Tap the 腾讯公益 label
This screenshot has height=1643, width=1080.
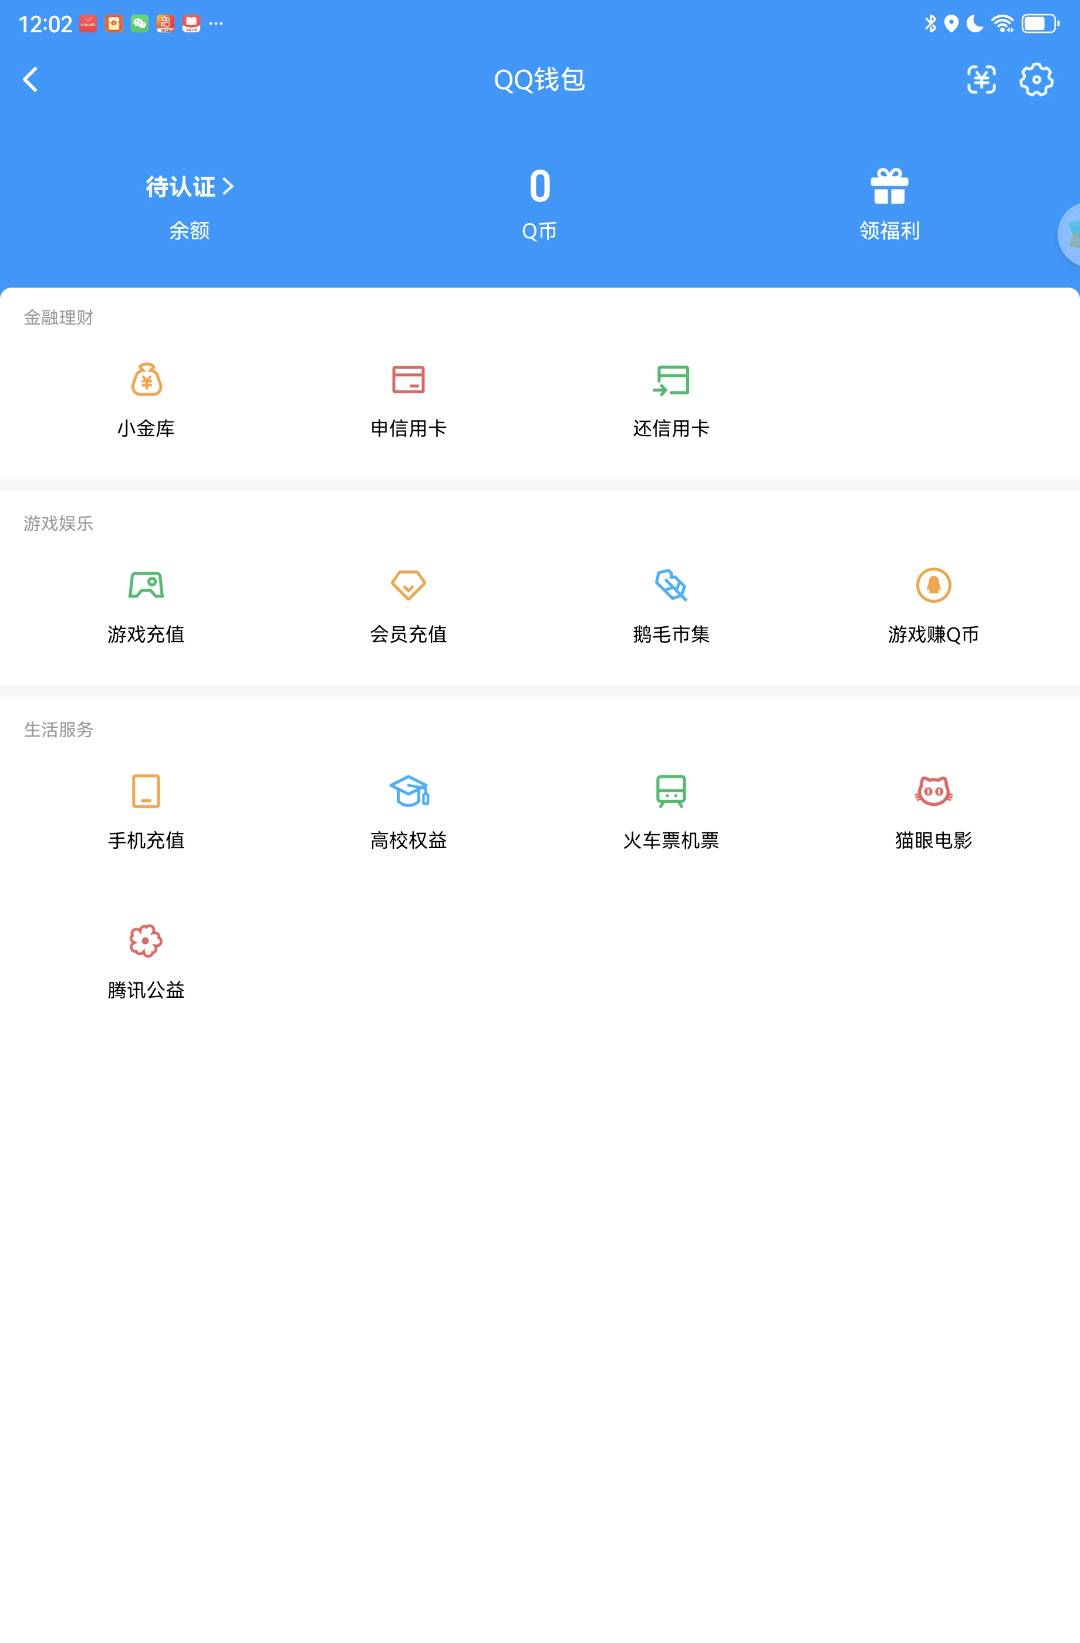pyautogui.click(x=146, y=991)
